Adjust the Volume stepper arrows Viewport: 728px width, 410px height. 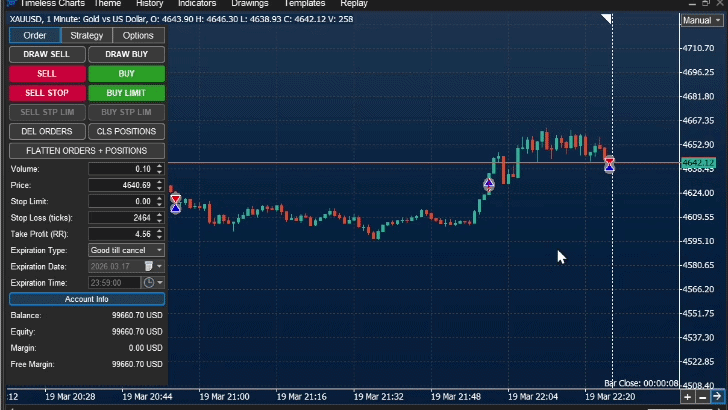(160, 169)
